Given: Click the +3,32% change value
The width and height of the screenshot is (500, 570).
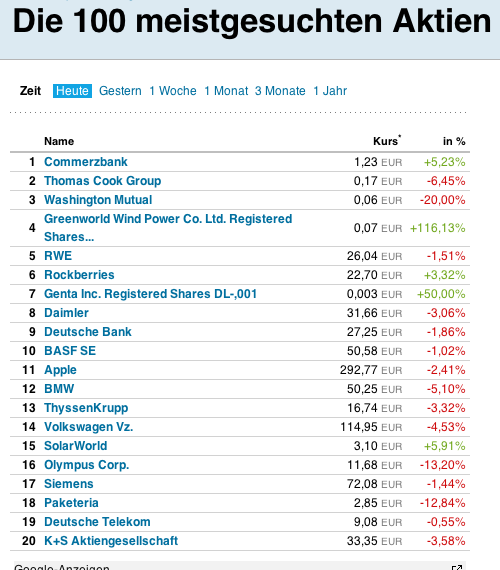Looking at the screenshot, I should [x=445, y=275].
